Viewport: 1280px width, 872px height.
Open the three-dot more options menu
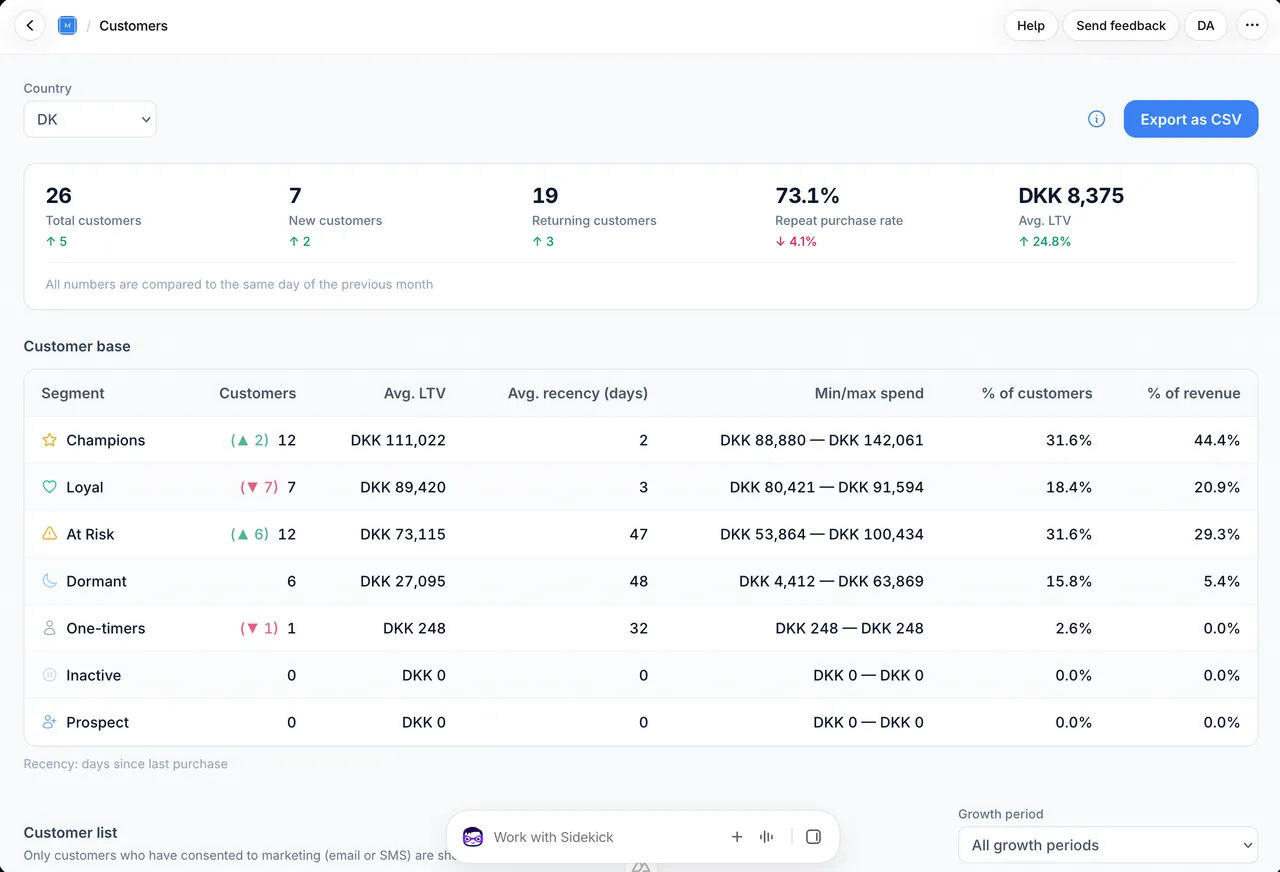coord(1252,26)
